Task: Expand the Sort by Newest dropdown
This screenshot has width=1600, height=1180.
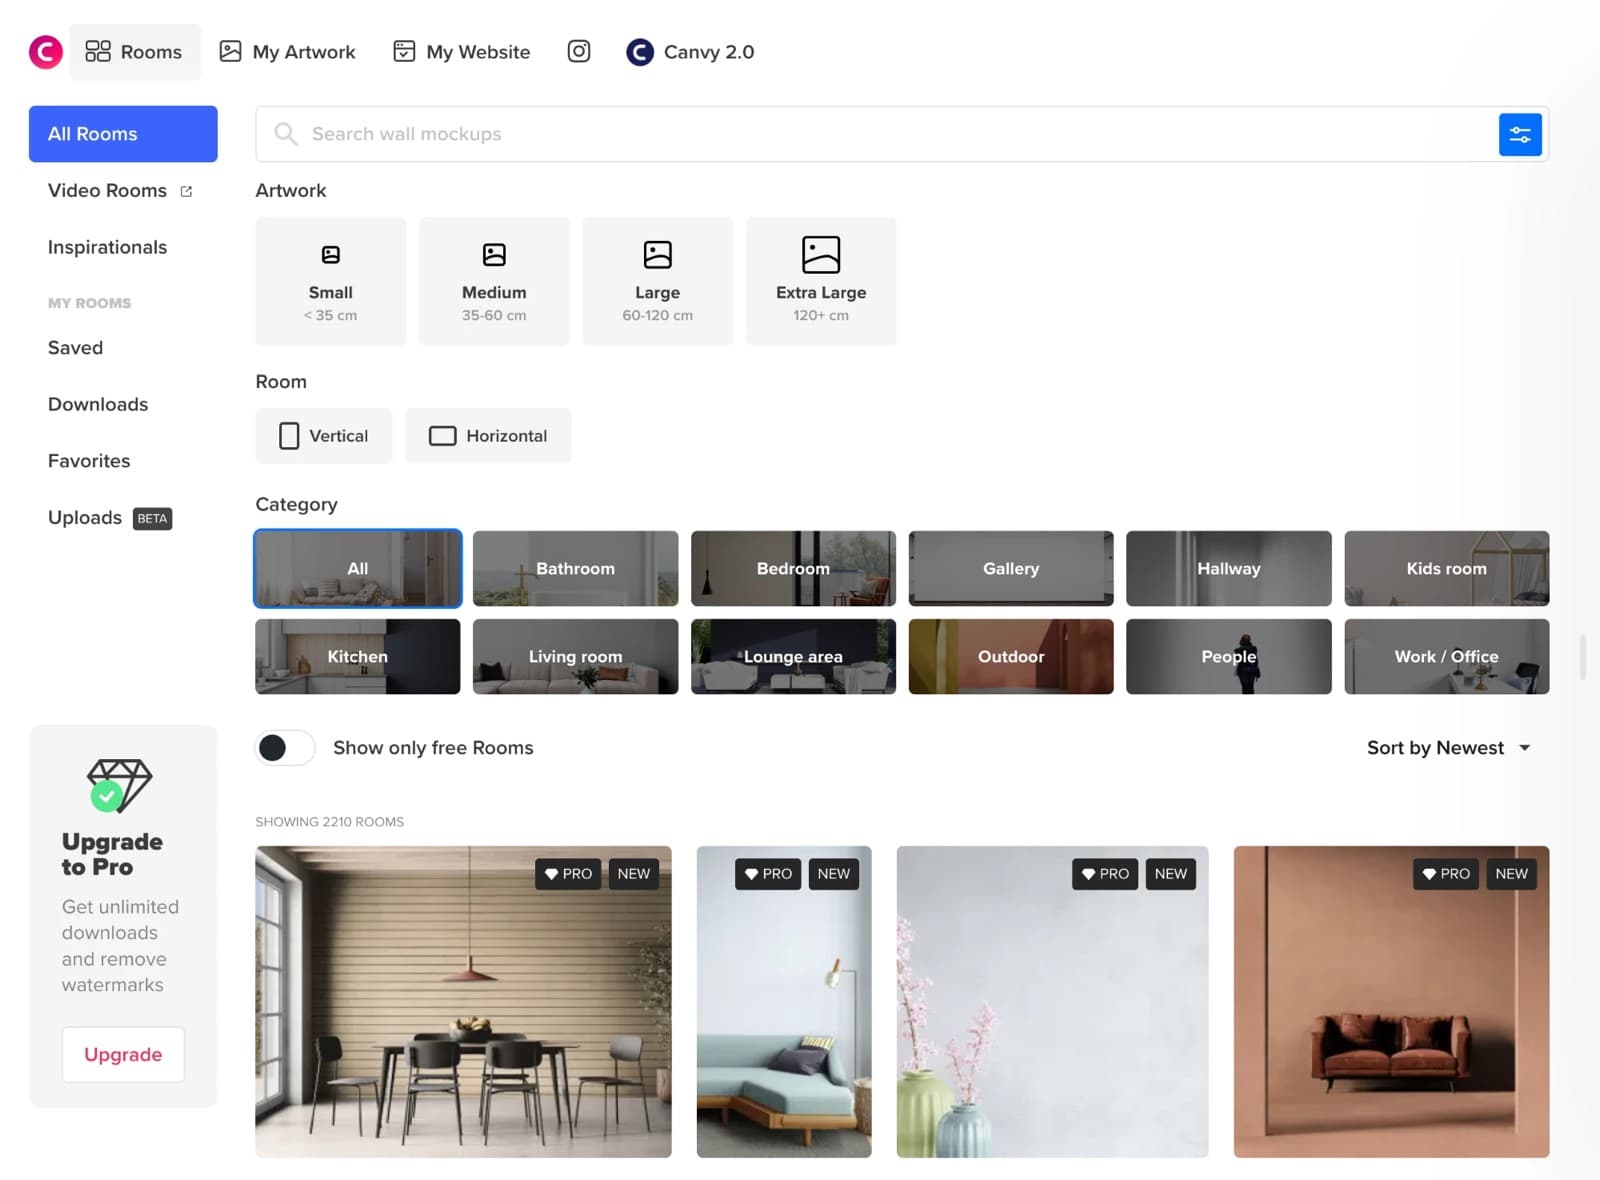Action: pyautogui.click(x=1449, y=748)
